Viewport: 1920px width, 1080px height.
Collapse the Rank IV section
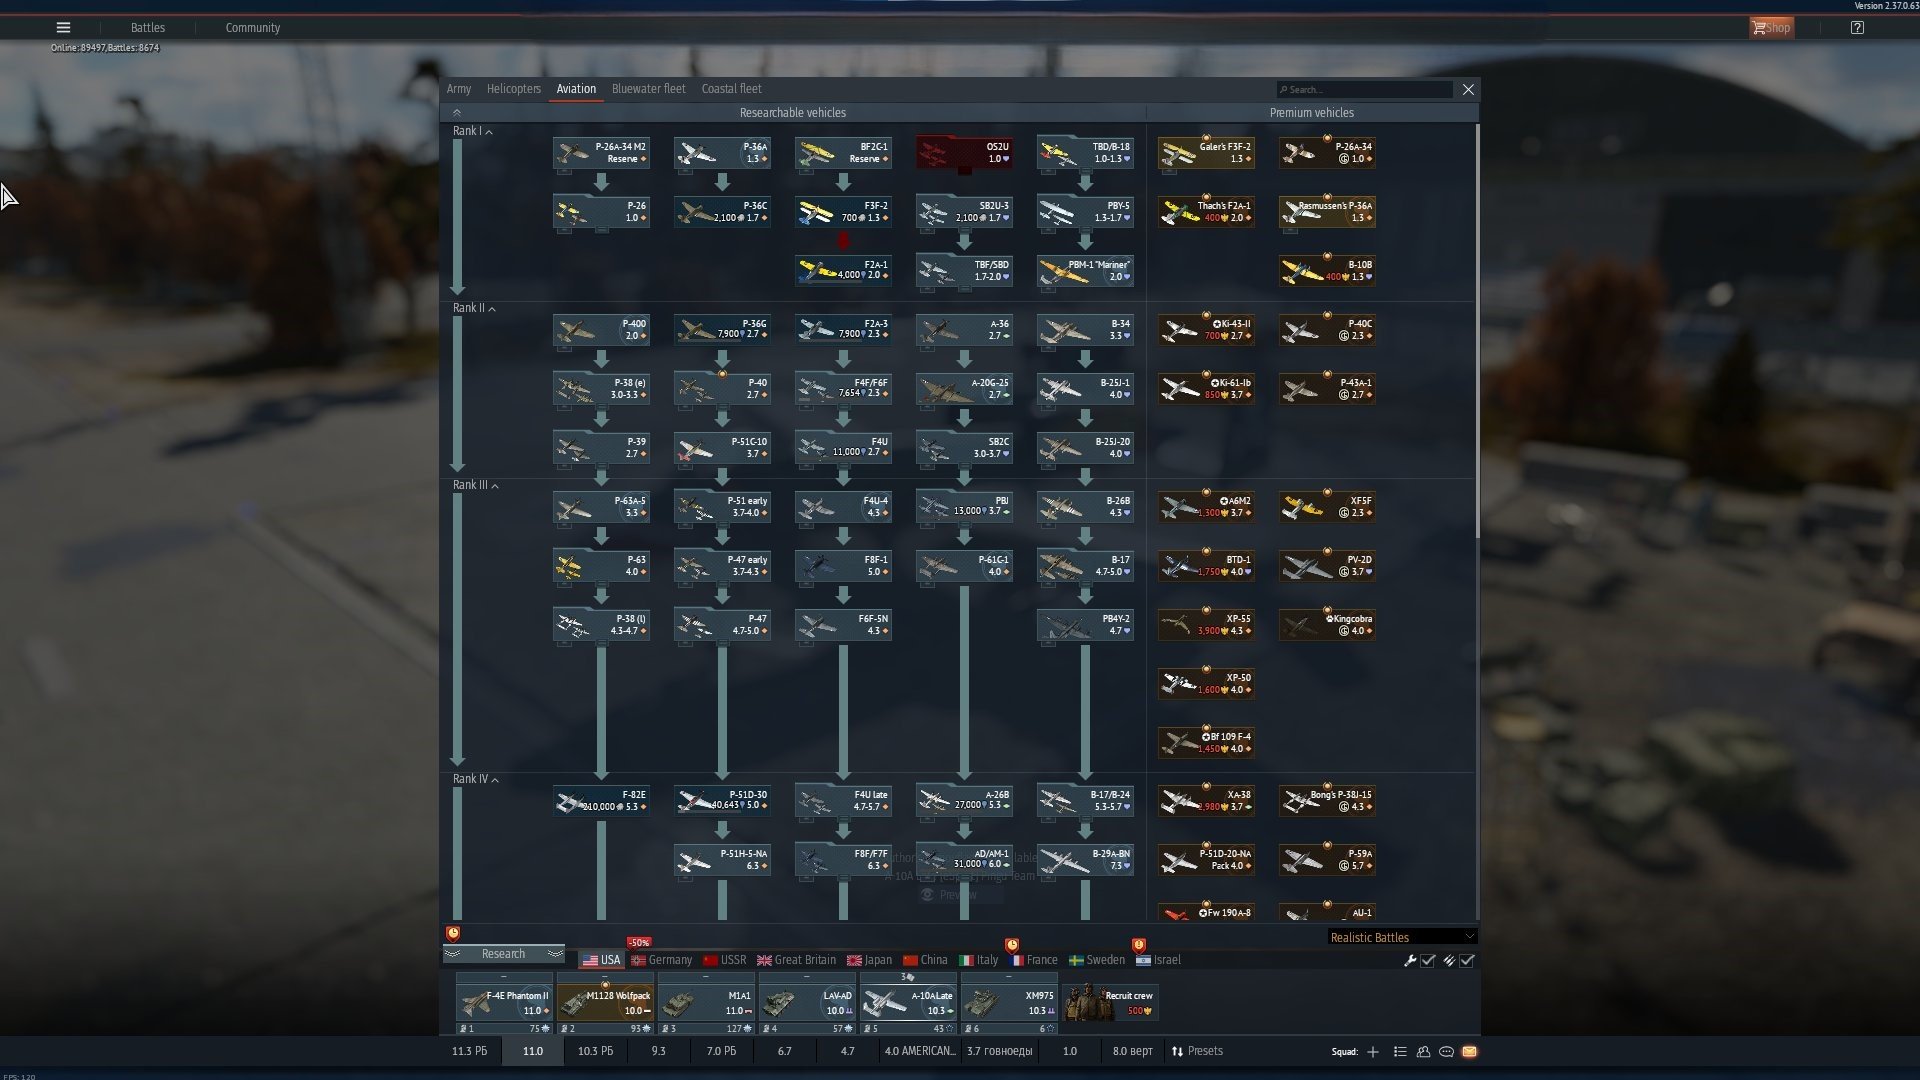tap(475, 779)
